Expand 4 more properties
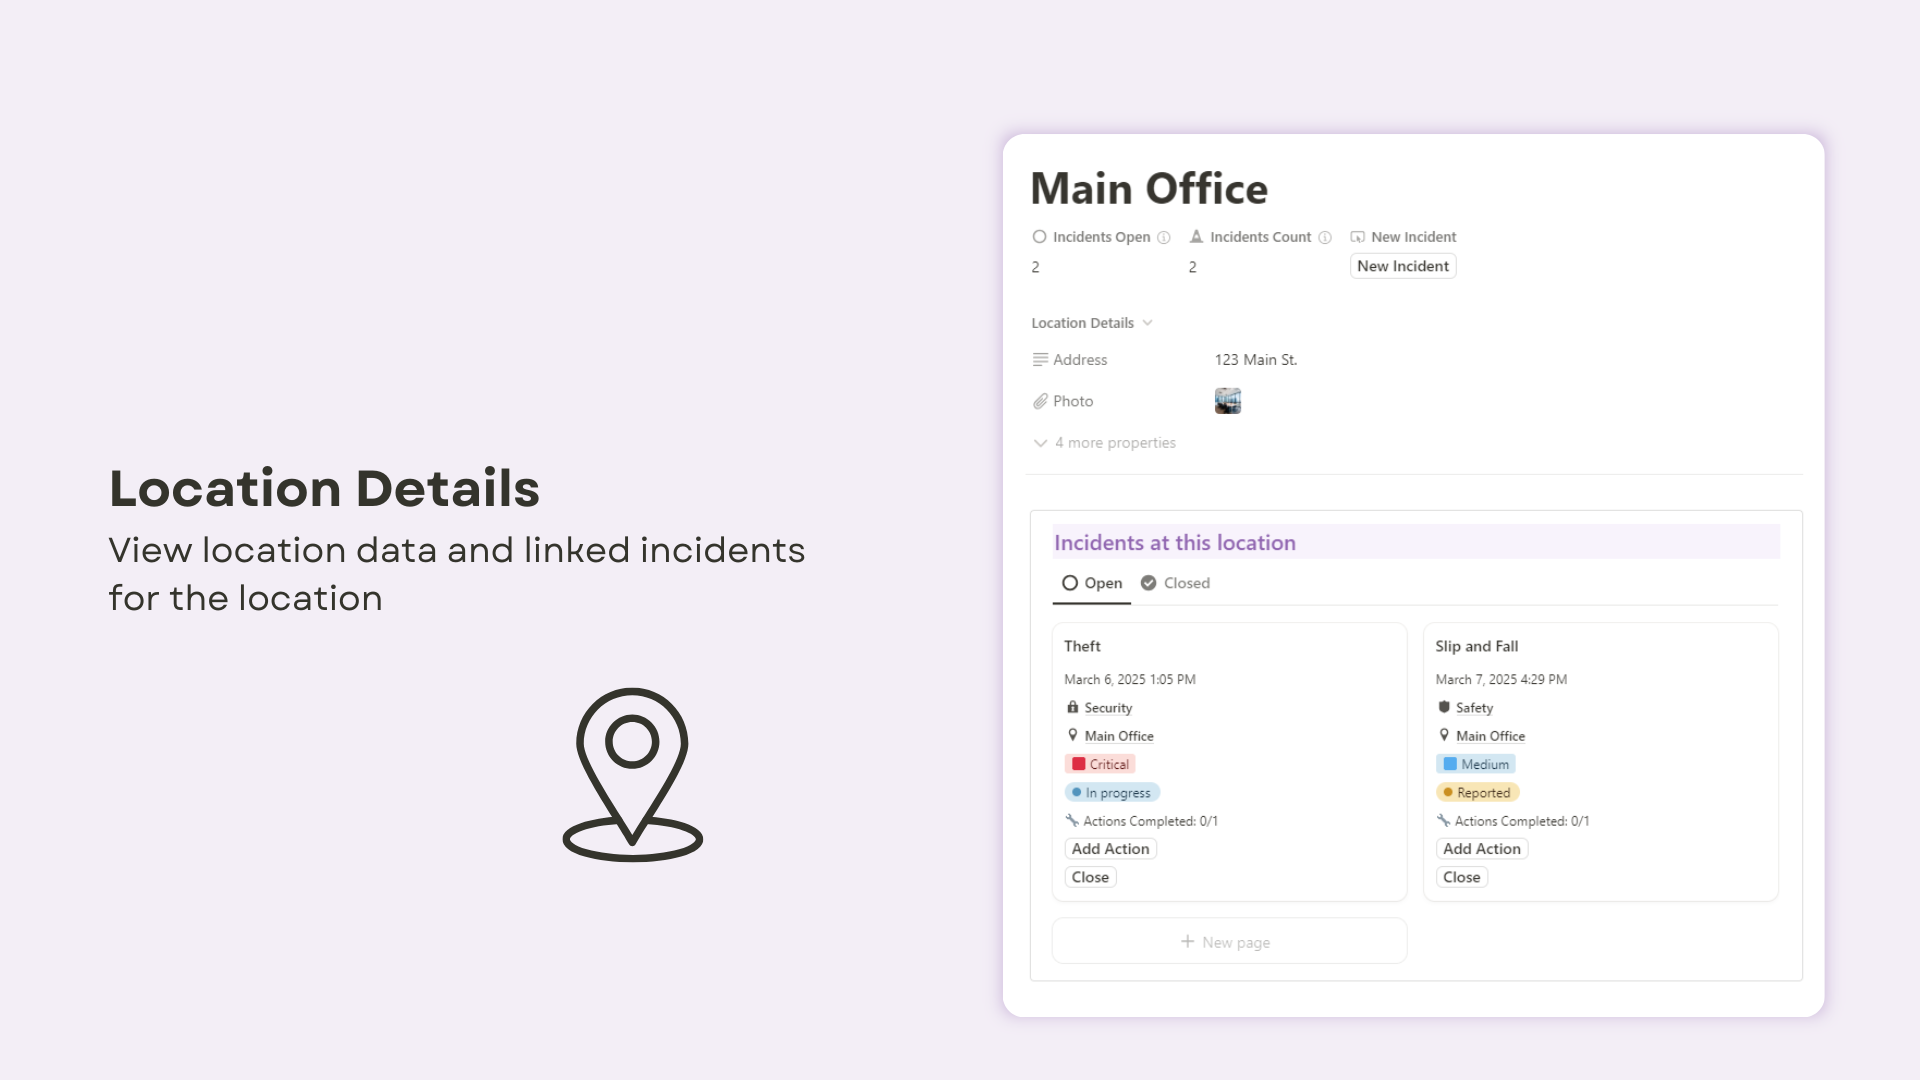This screenshot has width=1920, height=1080. pos(1104,443)
